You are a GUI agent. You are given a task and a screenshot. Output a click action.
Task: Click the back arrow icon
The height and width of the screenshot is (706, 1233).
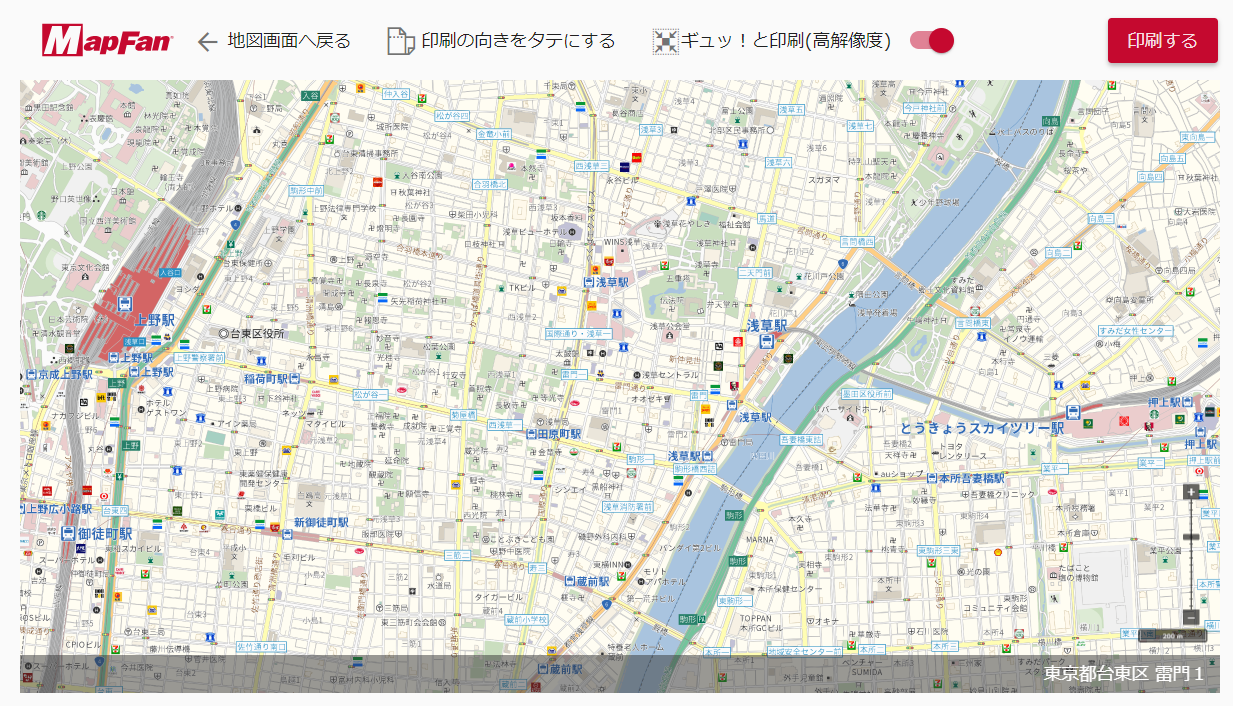point(207,41)
